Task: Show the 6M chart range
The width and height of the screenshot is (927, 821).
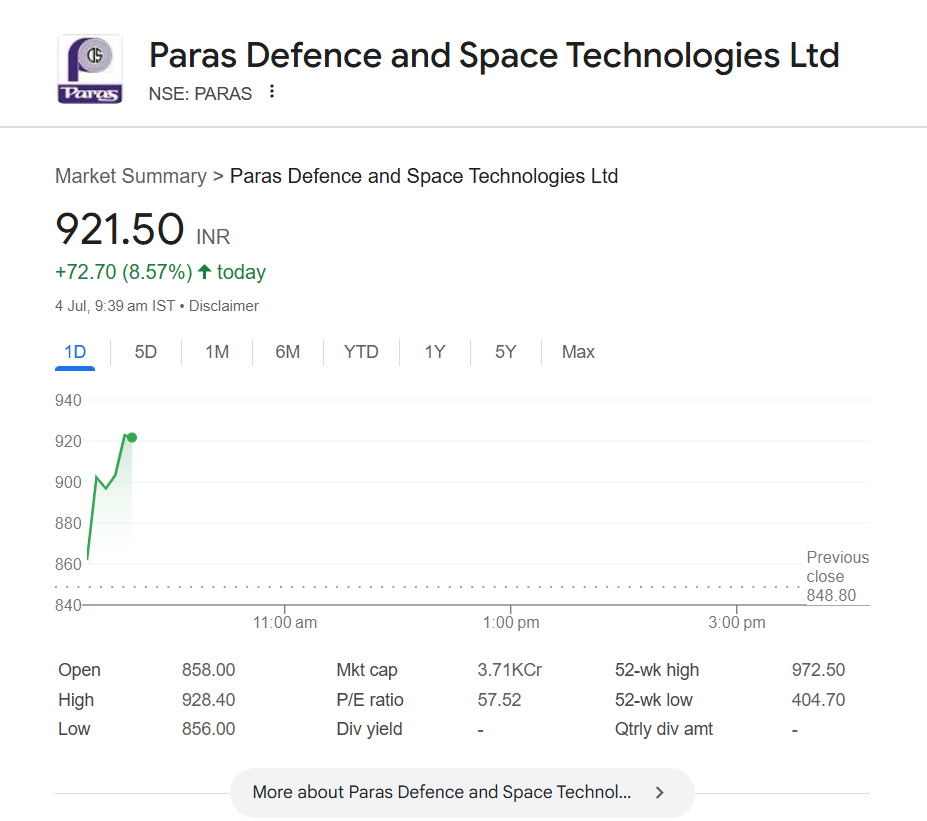Action: coord(288,352)
